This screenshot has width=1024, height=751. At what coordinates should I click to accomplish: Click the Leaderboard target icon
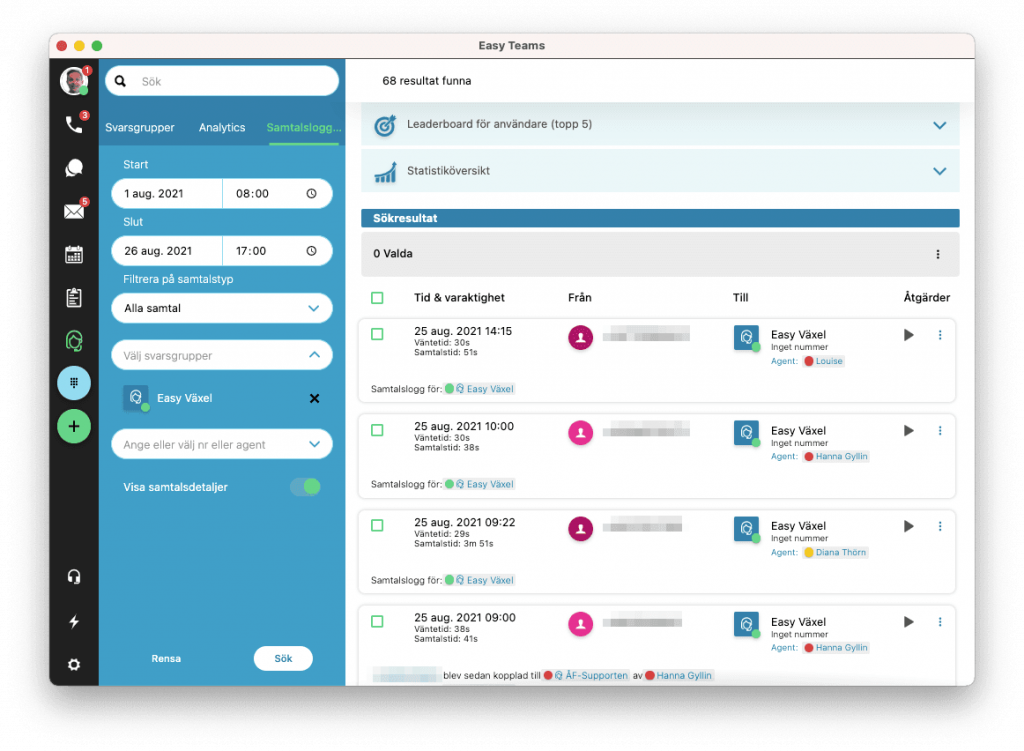point(385,125)
